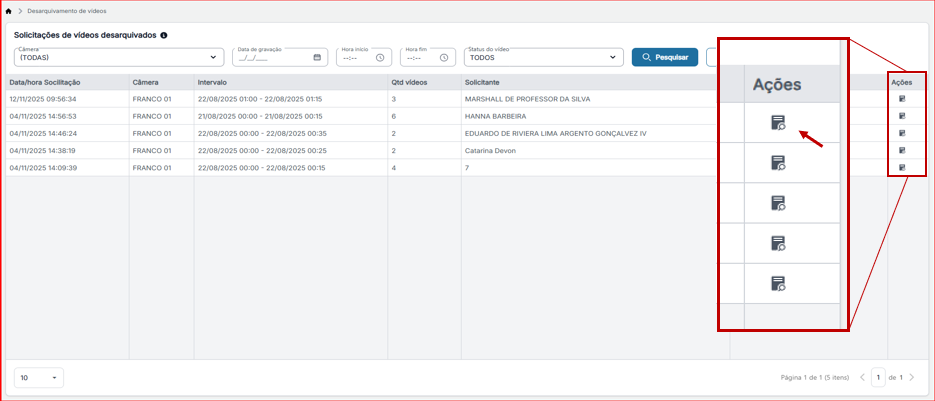Image resolution: width=935 pixels, height=401 pixels.
Task: Open the page size selector showing 10
Action: (39, 378)
